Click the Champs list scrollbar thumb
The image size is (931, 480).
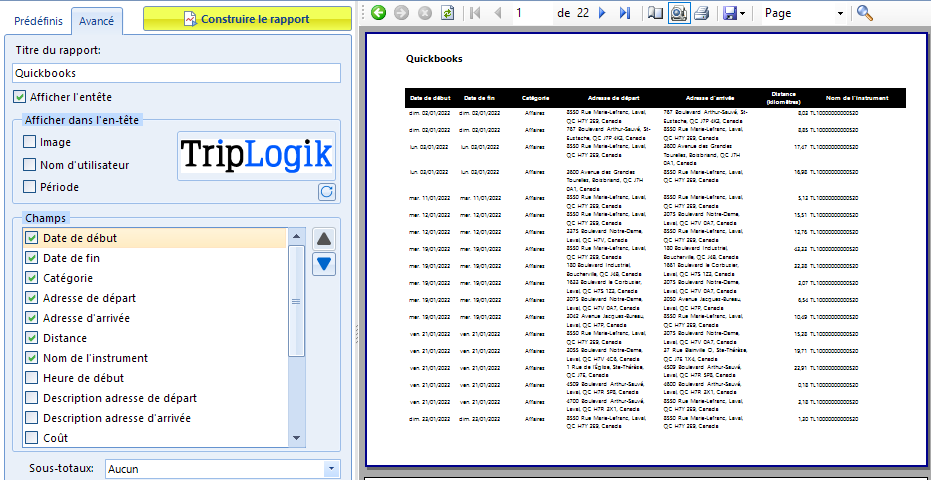[296, 301]
